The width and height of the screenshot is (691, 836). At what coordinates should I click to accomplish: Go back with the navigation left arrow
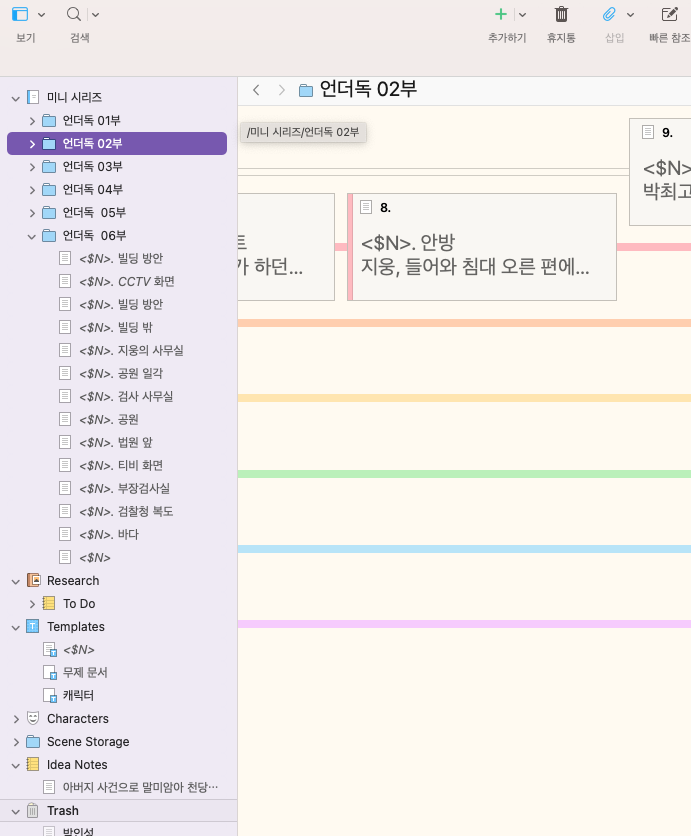click(256, 90)
